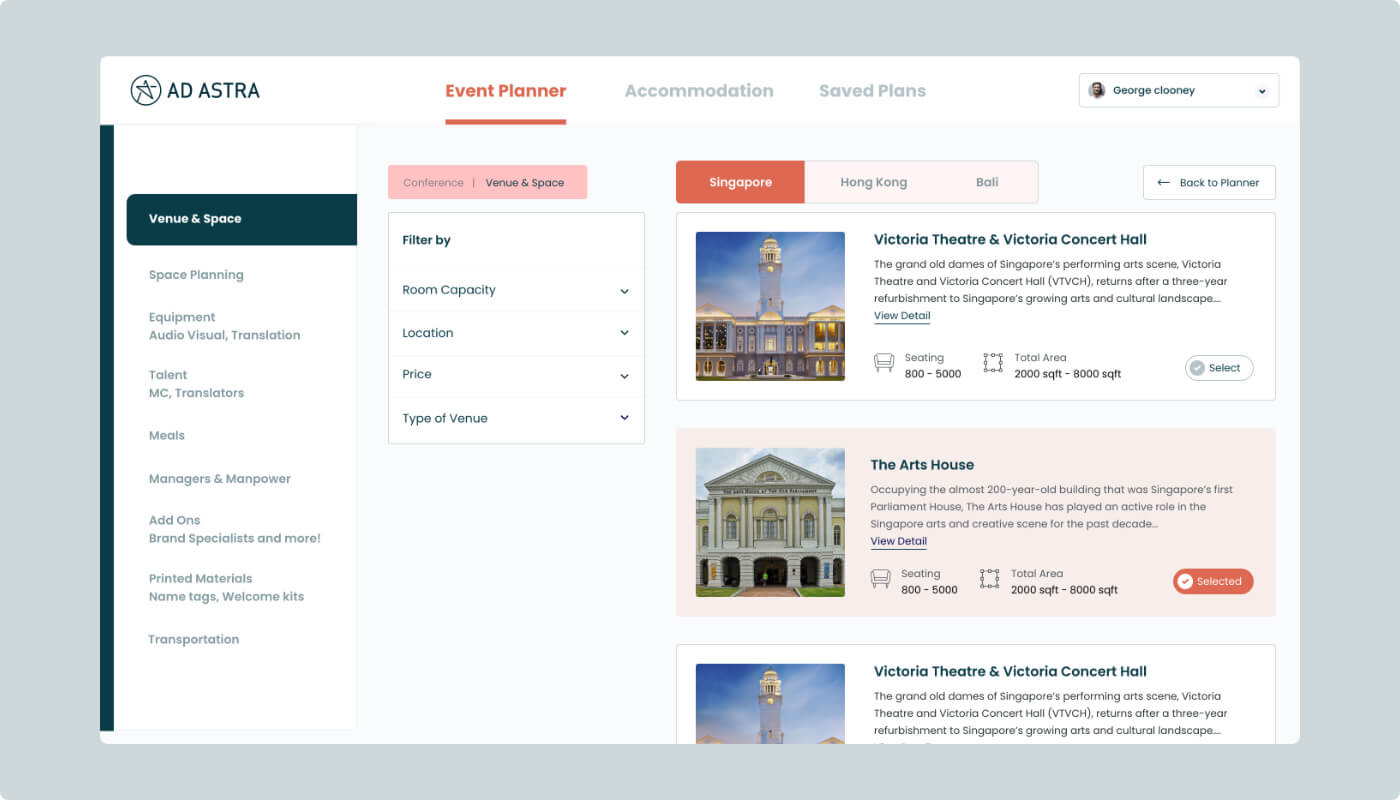Deselect The Arts House via its Selected button

pos(1213,581)
